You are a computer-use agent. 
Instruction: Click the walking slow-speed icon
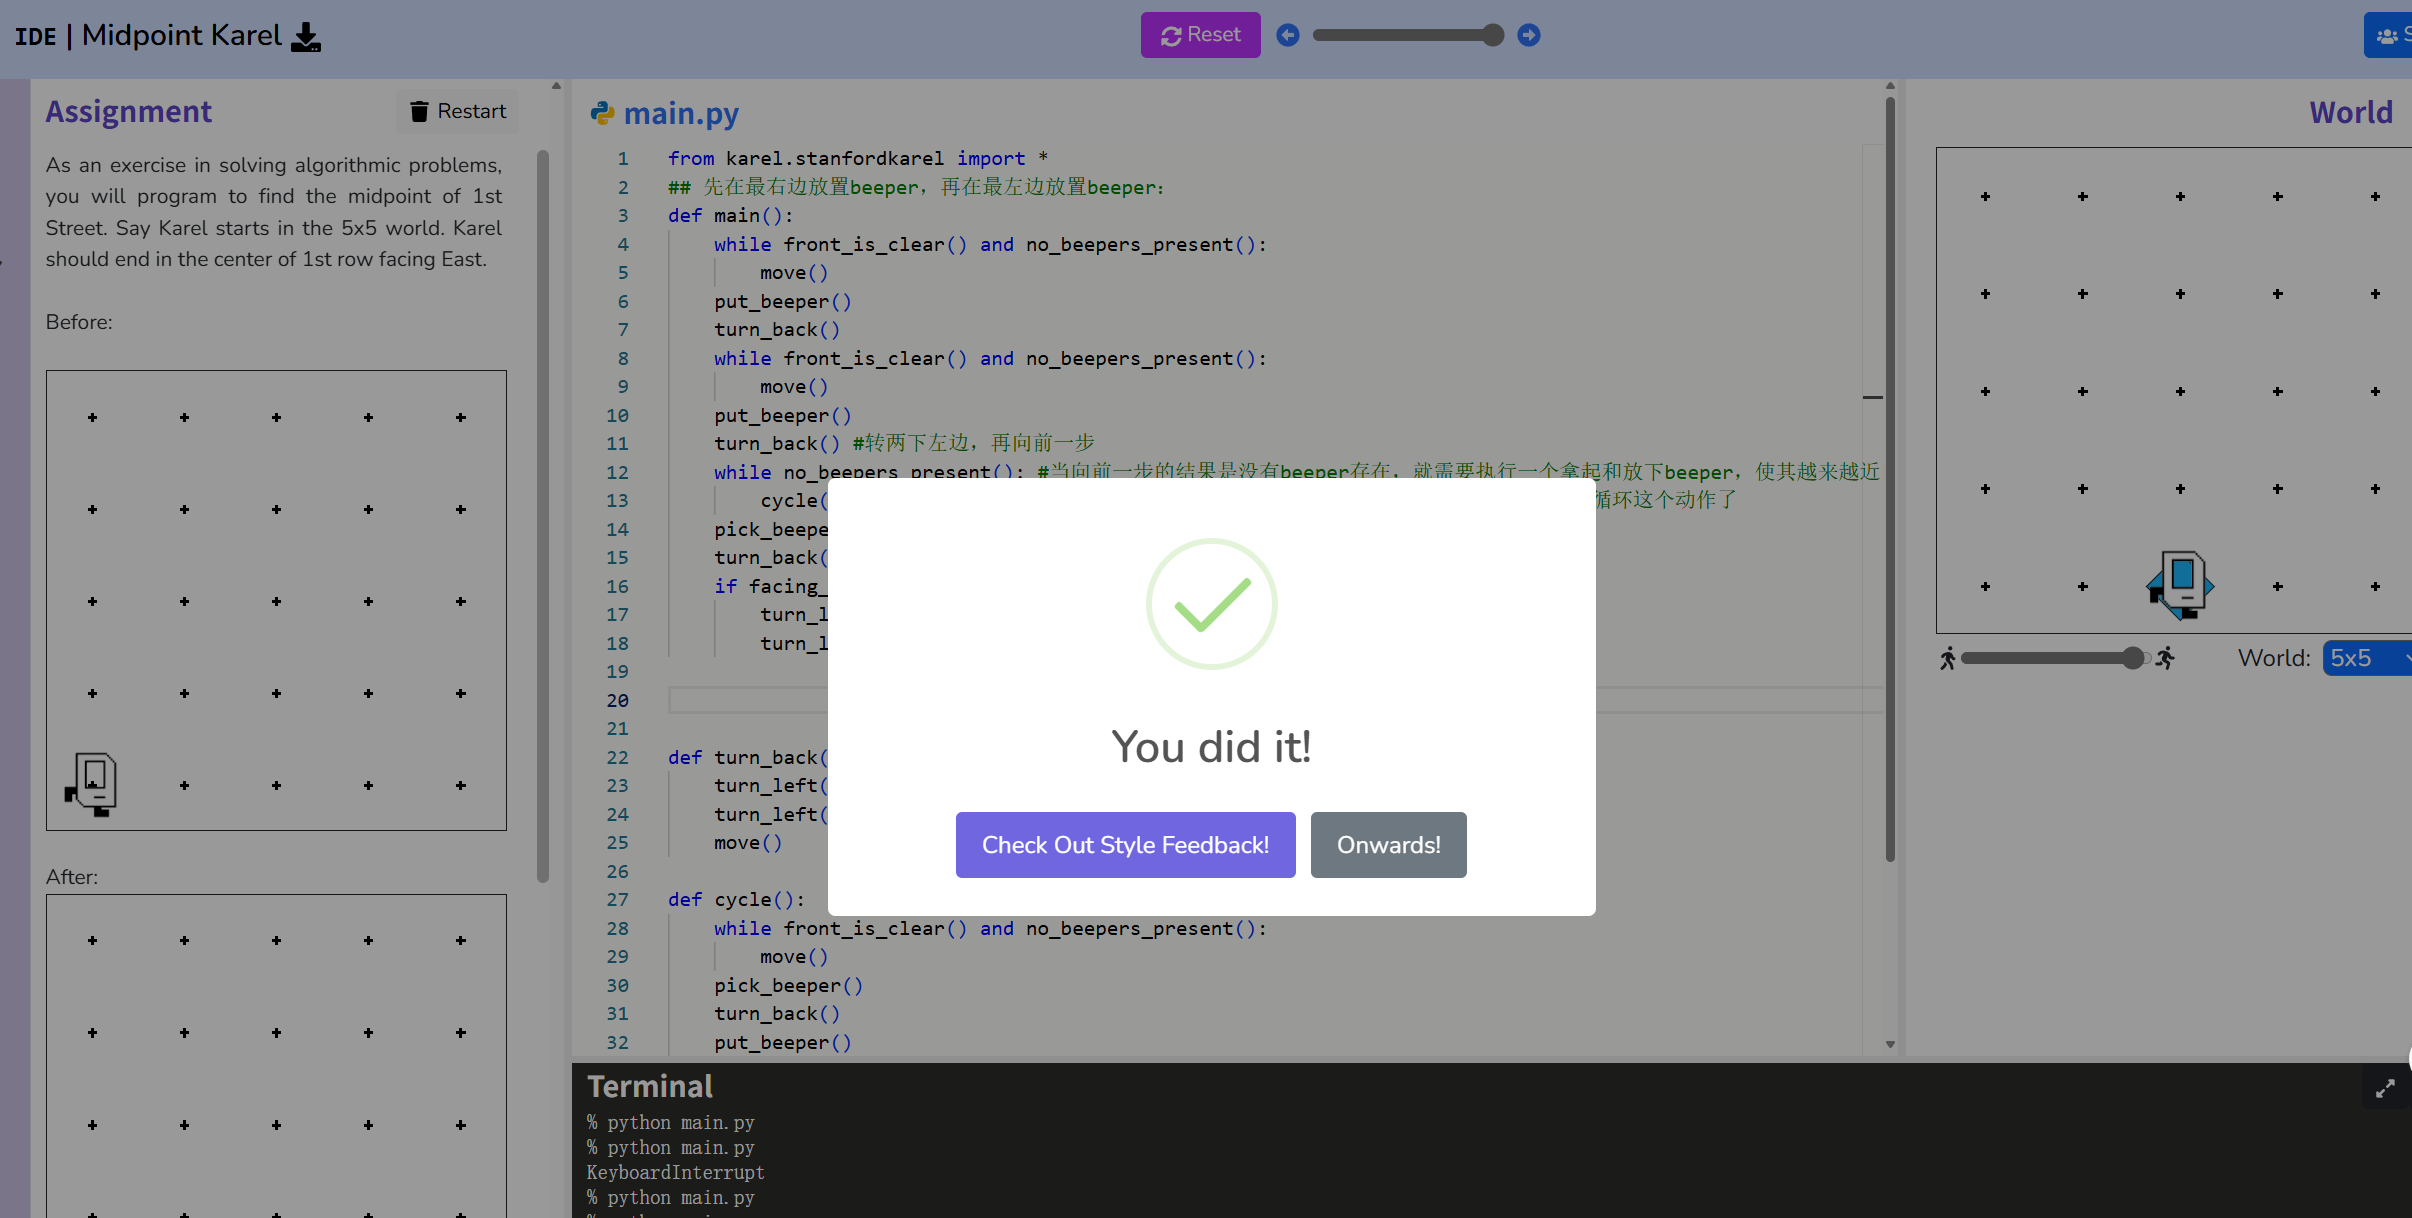pos(1947,658)
